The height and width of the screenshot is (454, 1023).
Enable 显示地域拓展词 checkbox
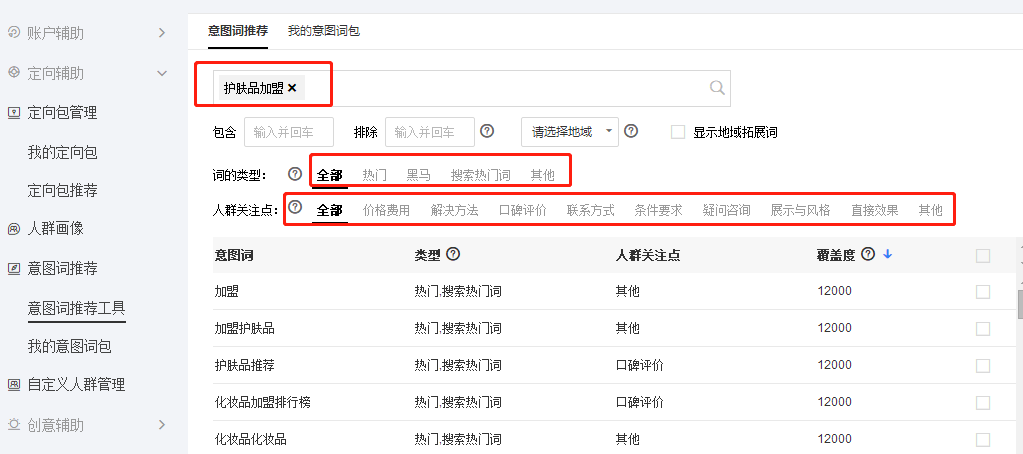[x=678, y=132]
